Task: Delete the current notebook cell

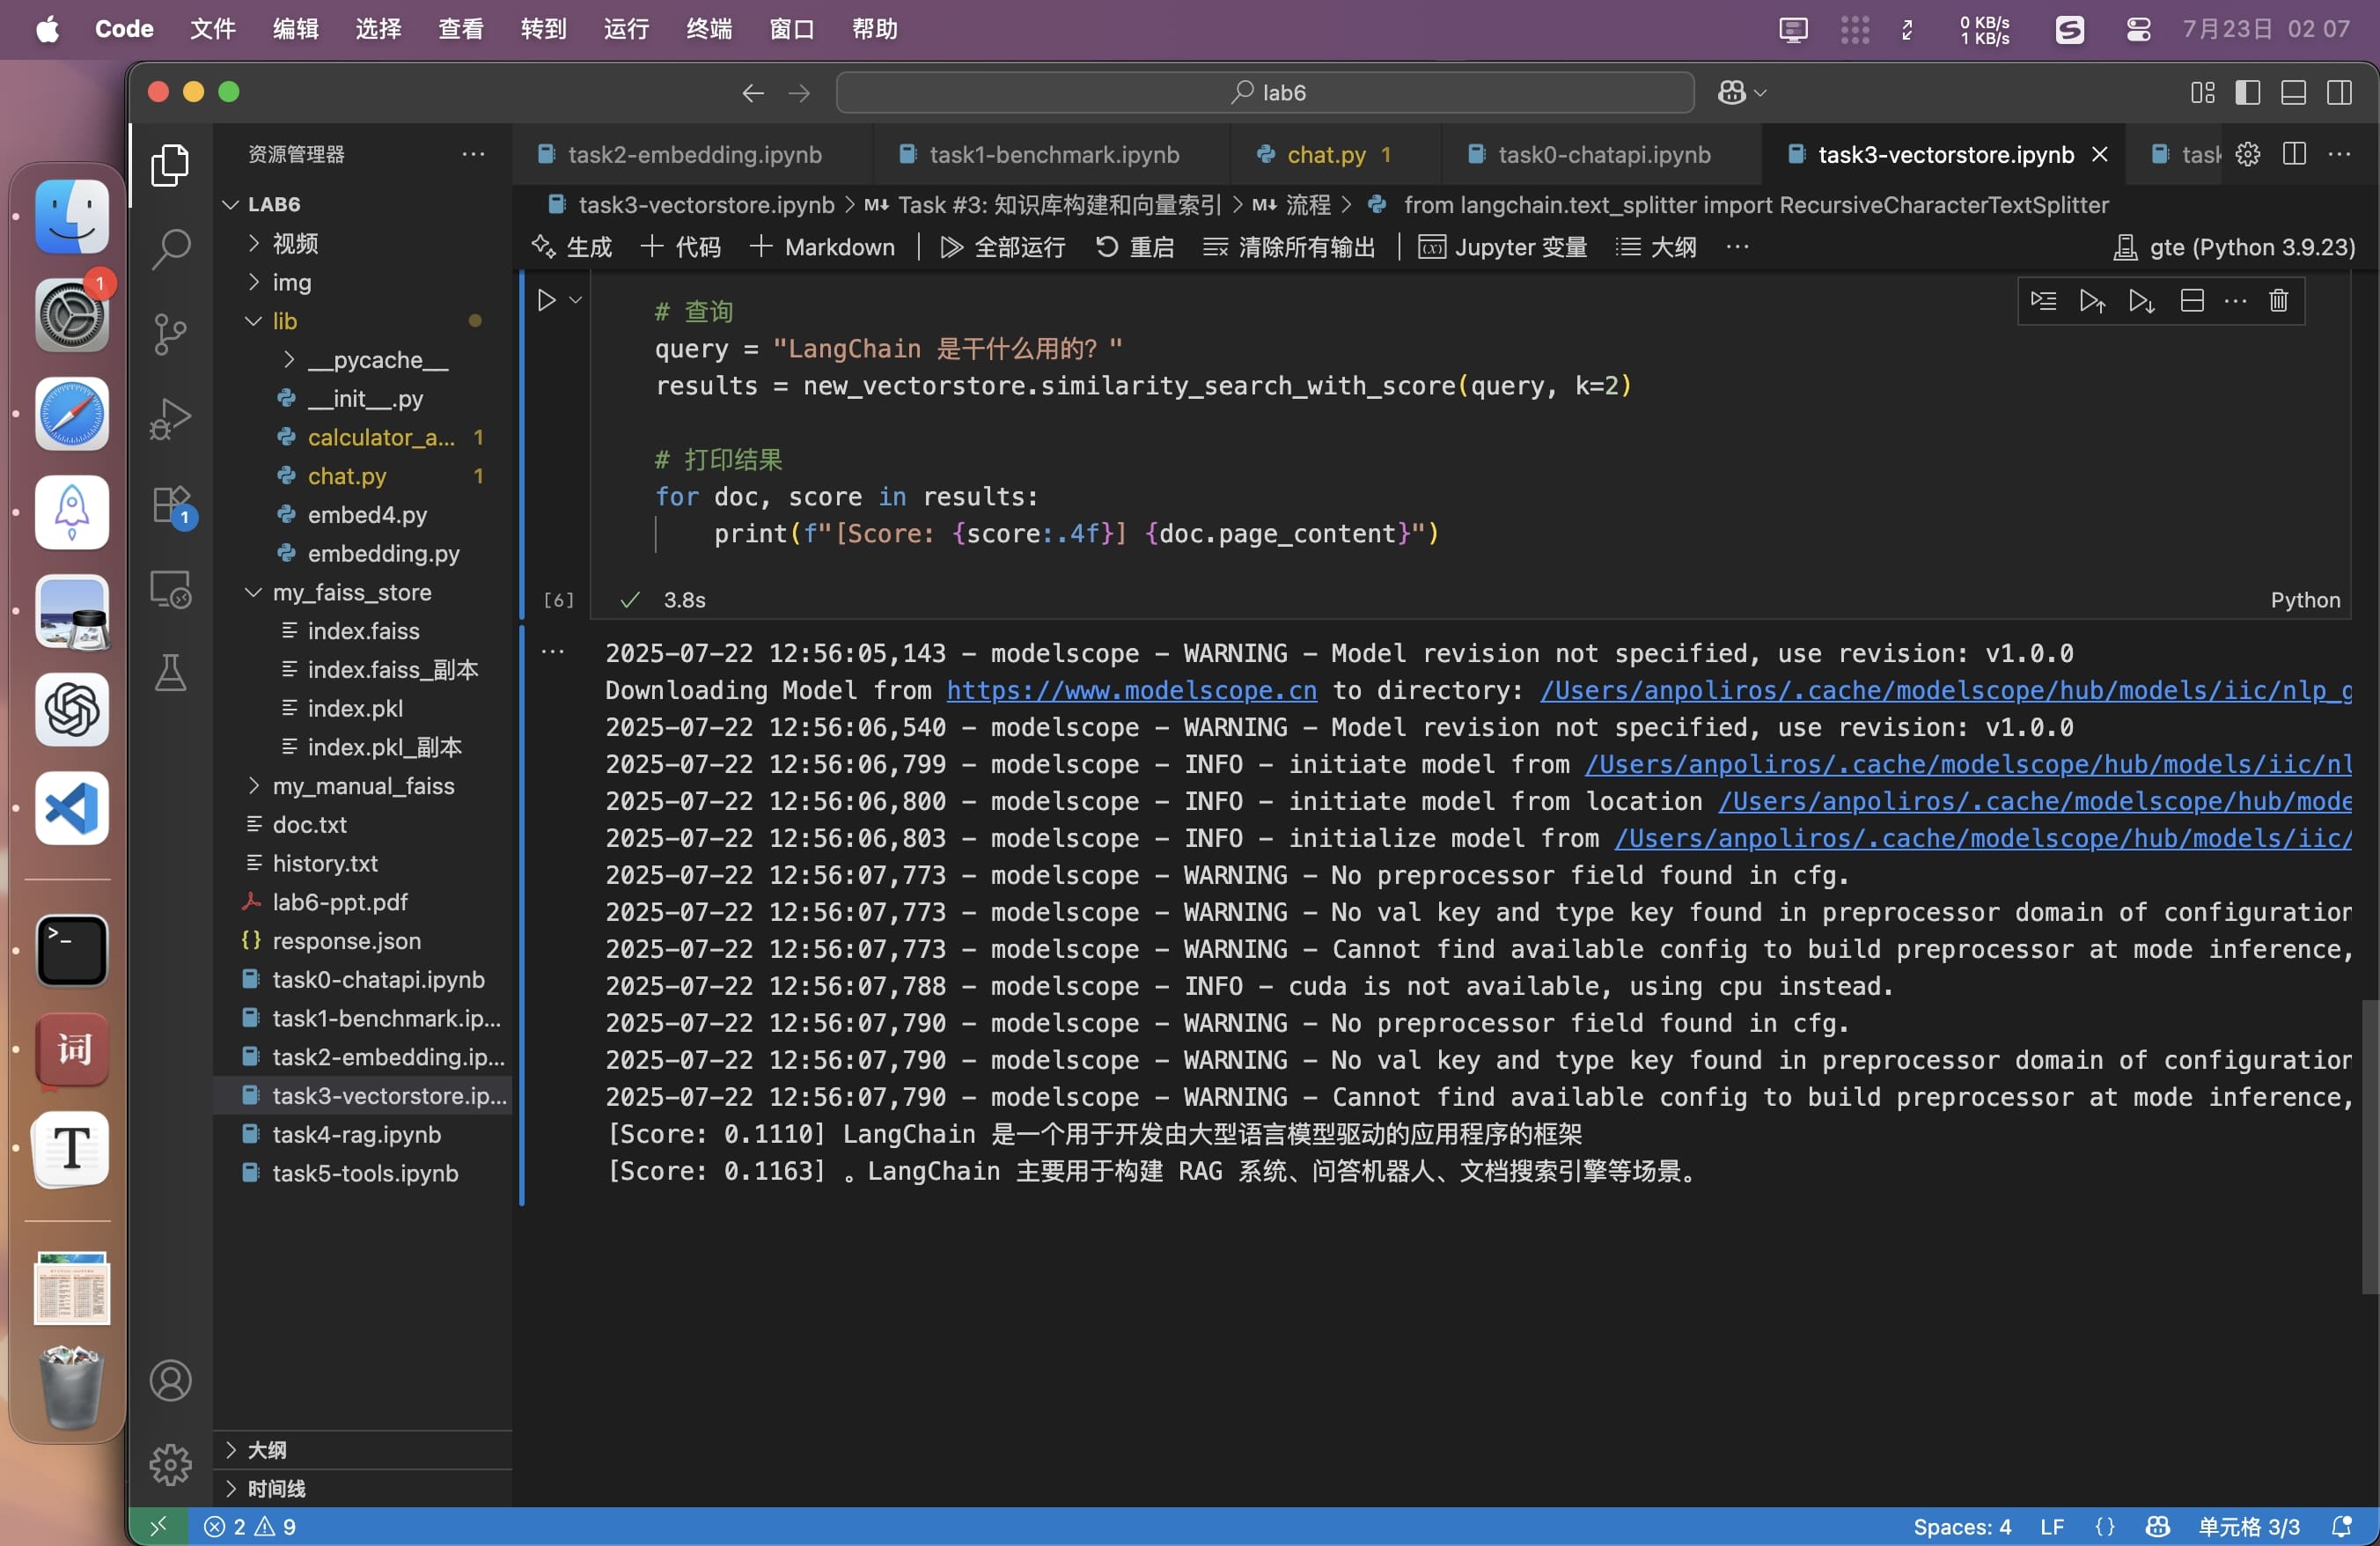Action: click(x=2278, y=301)
